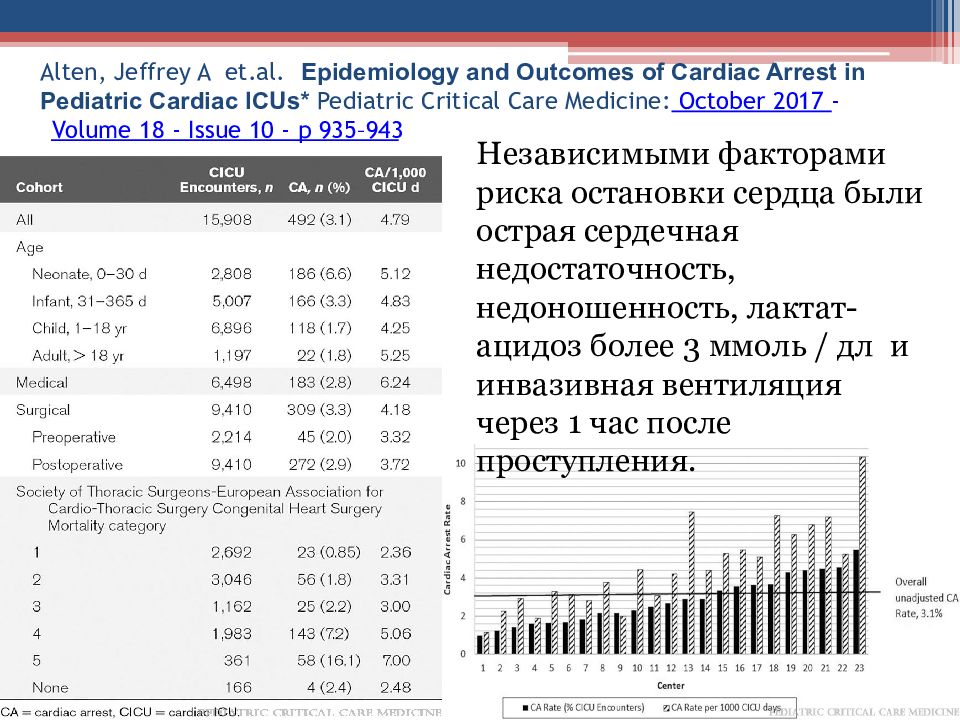Image resolution: width=960 pixels, height=720 pixels.
Task: Click the cell "23 (0.85)"
Action: [329, 553]
